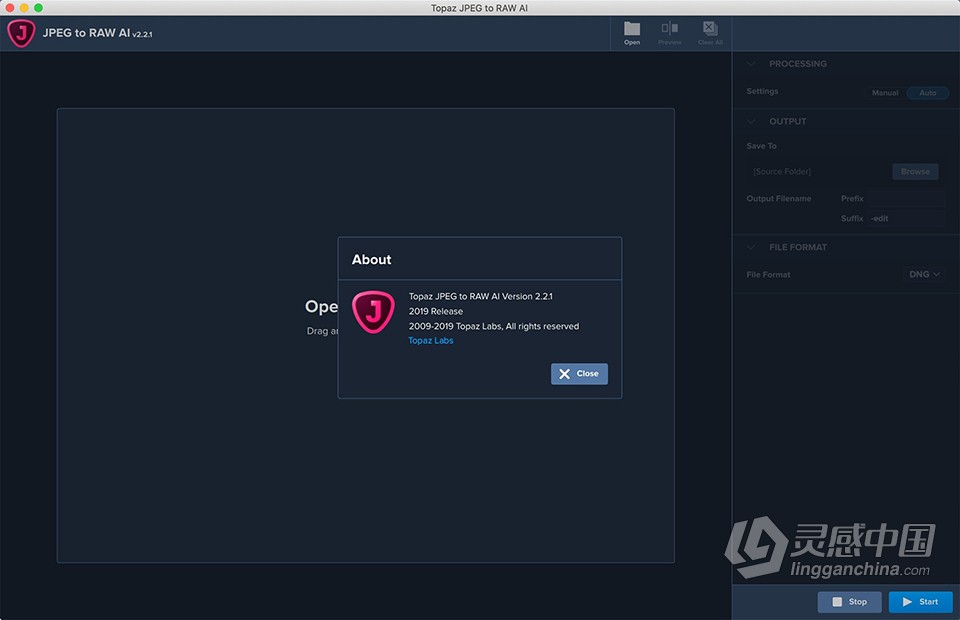960x620 pixels.
Task: Focus the Suffix field containing -edit
Action: coord(906,218)
